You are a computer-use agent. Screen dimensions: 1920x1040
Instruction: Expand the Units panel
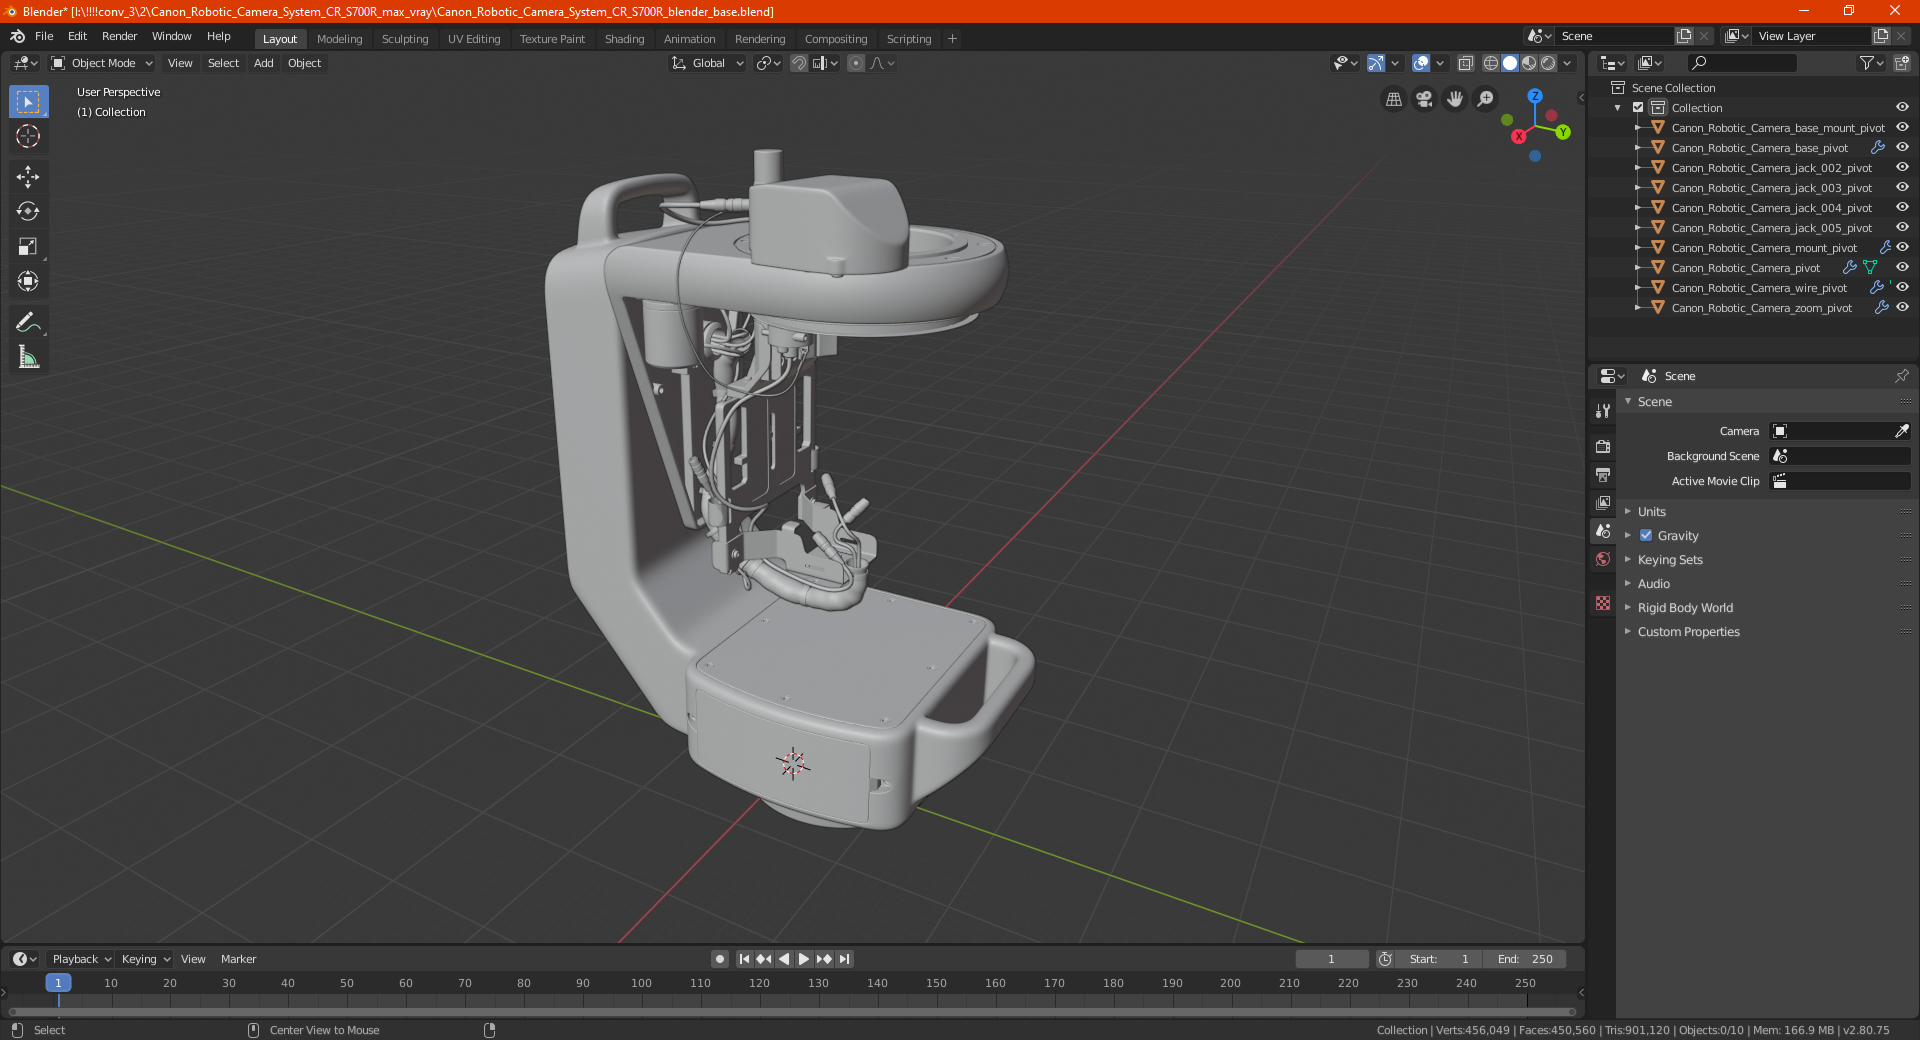pos(1651,512)
